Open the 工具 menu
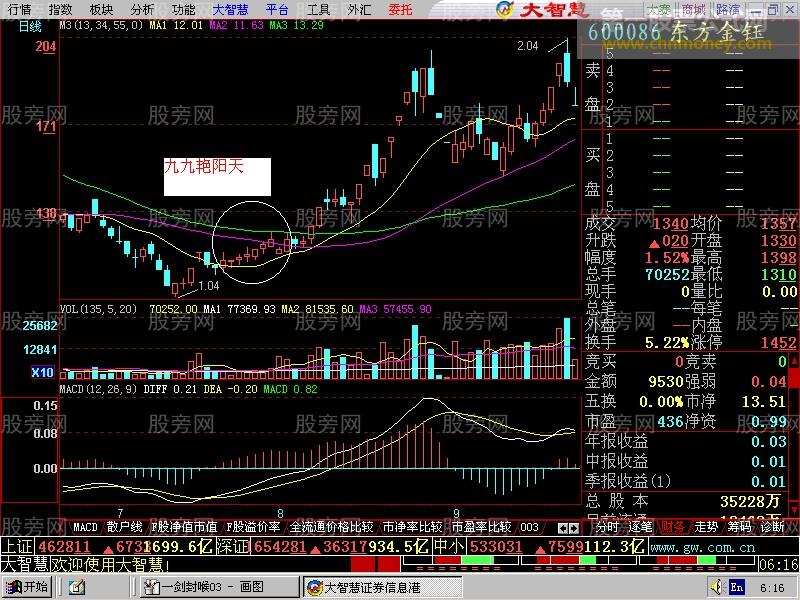 318,9
